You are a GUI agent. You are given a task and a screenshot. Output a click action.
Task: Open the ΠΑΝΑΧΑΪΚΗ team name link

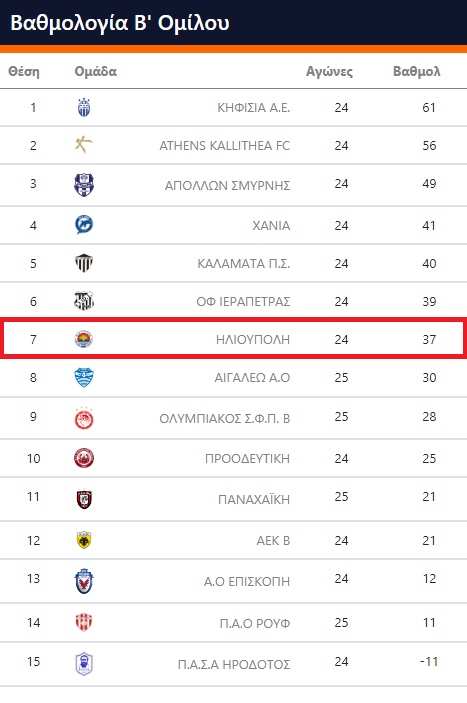[x=254, y=499]
